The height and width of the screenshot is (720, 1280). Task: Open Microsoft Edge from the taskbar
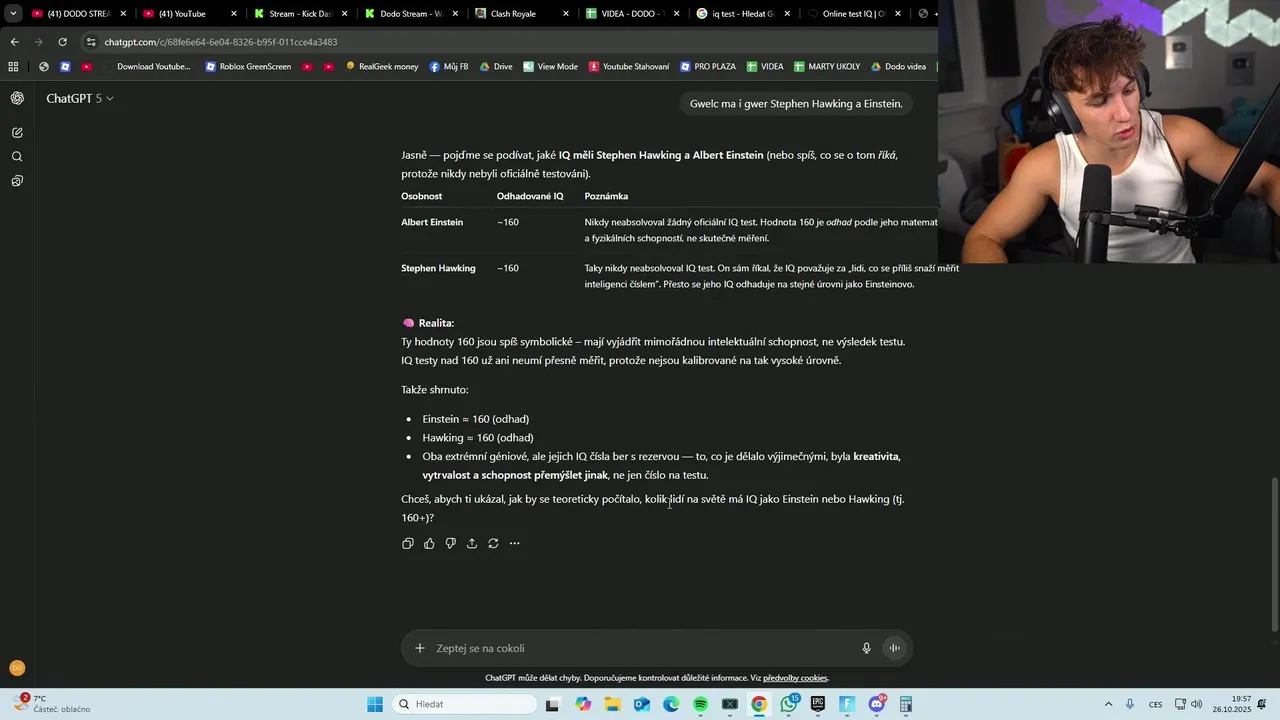click(671, 704)
